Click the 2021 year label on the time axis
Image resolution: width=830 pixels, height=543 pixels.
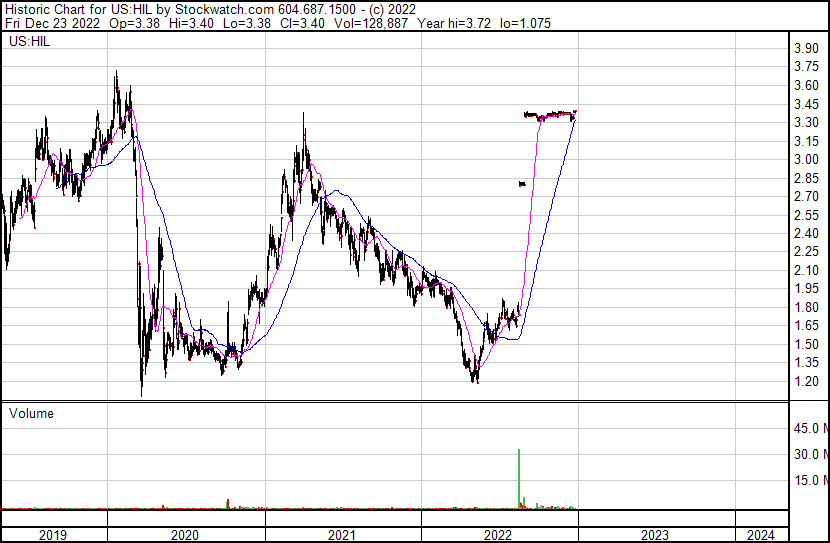pos(342,535)
